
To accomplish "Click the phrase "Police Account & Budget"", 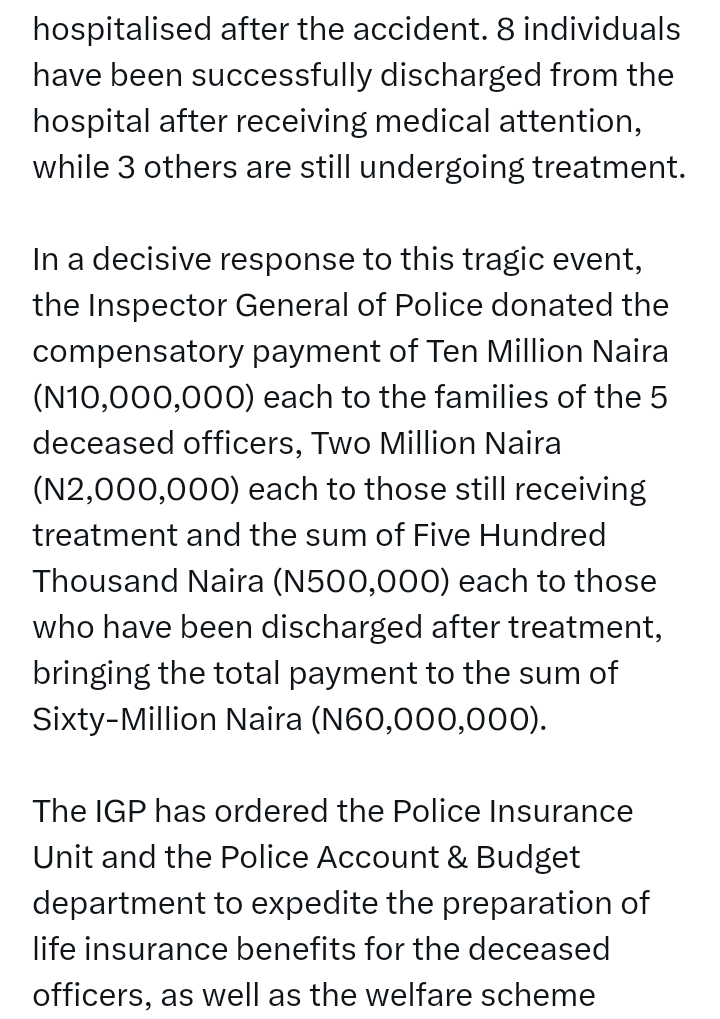I will pos(400,858).
